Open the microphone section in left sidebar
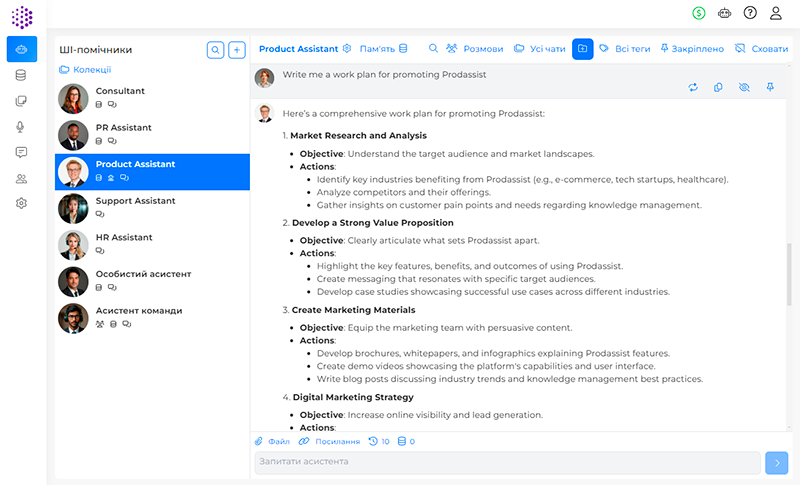 click(21, 127)
